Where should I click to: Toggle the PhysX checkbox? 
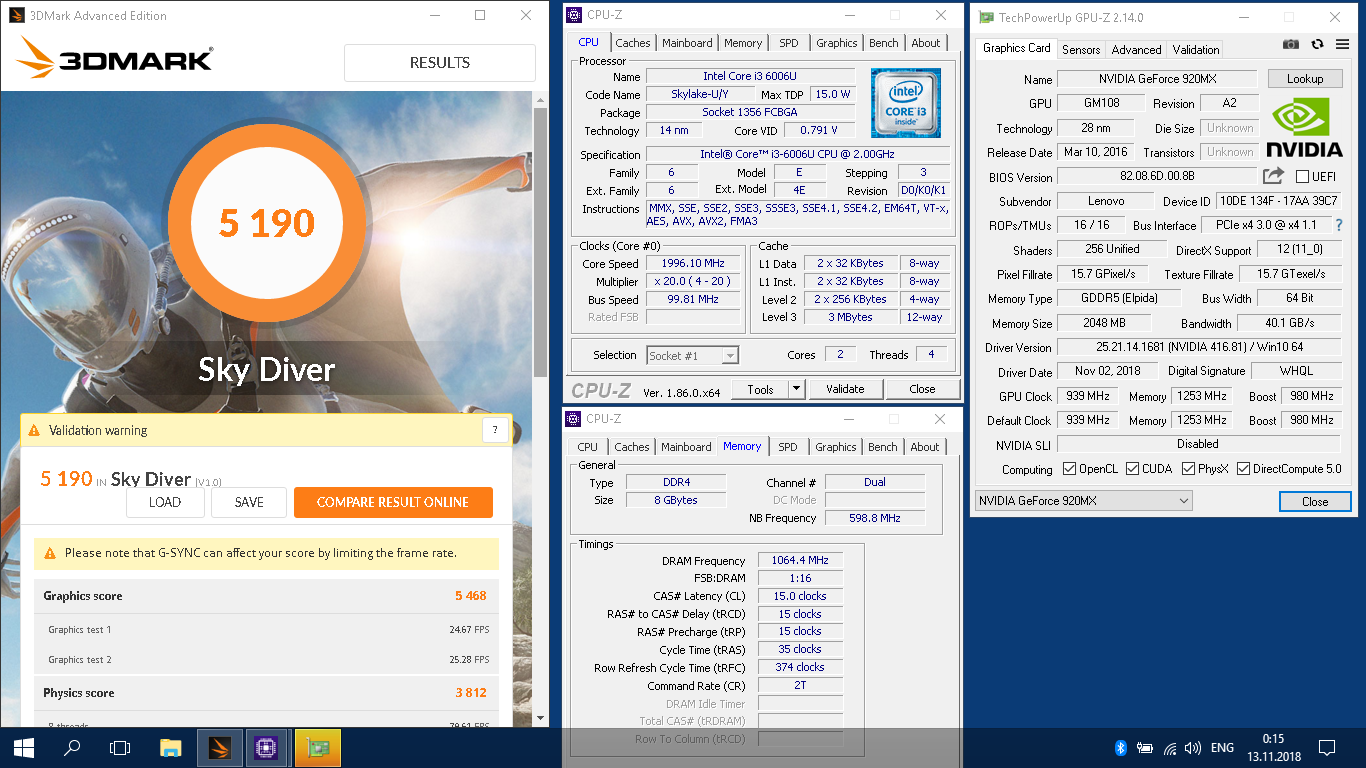pos(1188,469)
